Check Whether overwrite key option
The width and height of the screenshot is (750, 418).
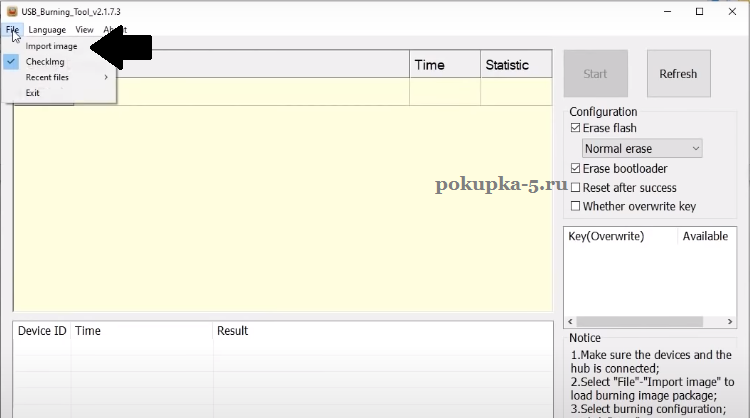[575, 207]
